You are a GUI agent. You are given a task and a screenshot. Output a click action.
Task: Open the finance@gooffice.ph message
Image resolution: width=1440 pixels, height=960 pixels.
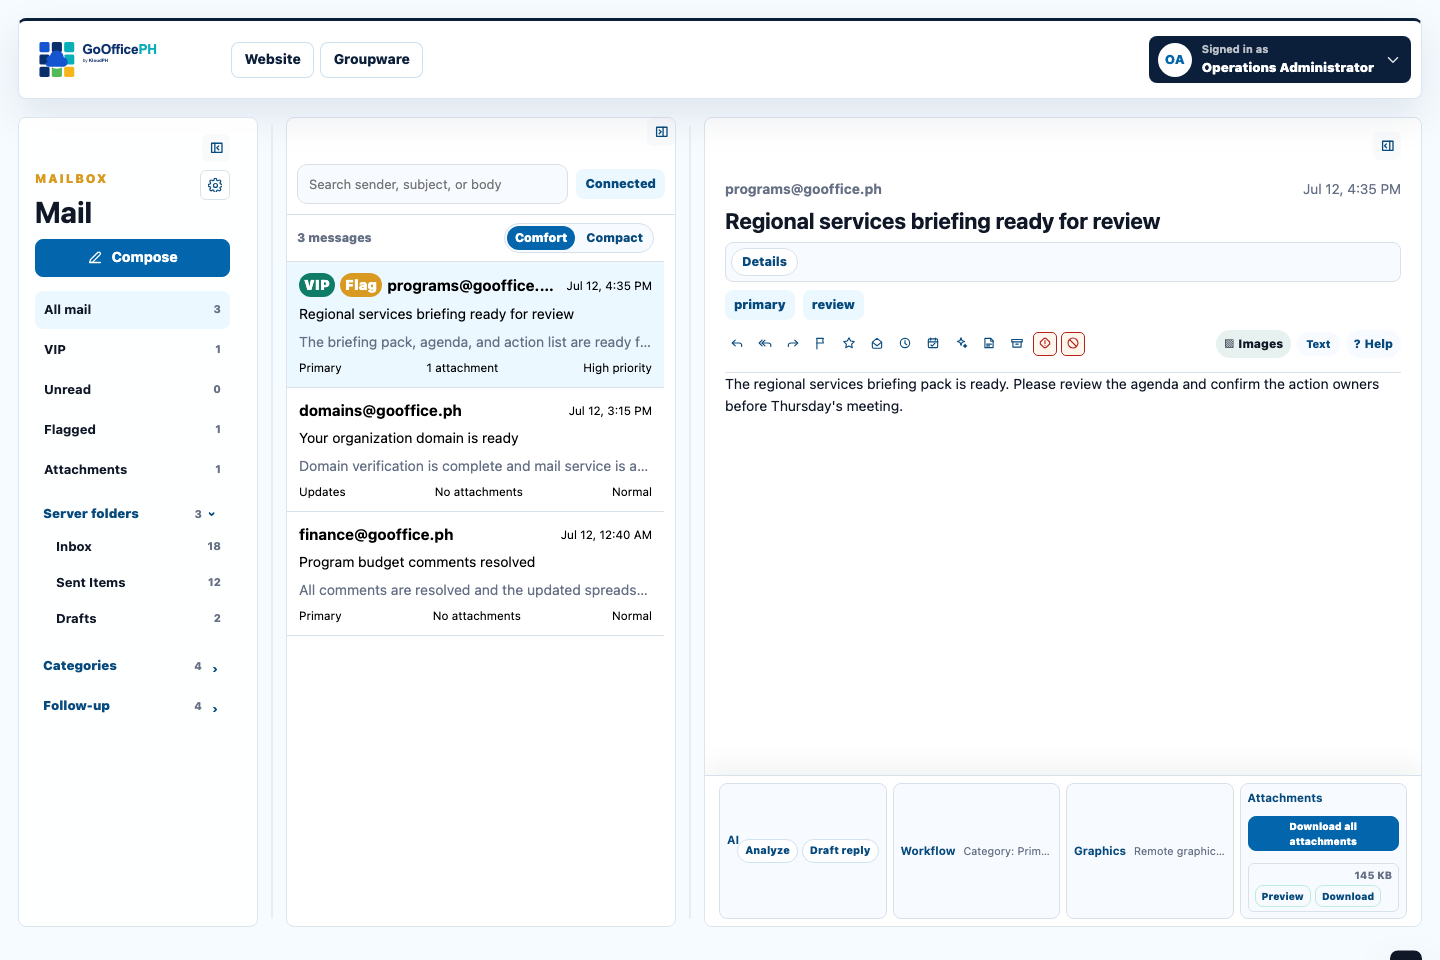[475, 574]
